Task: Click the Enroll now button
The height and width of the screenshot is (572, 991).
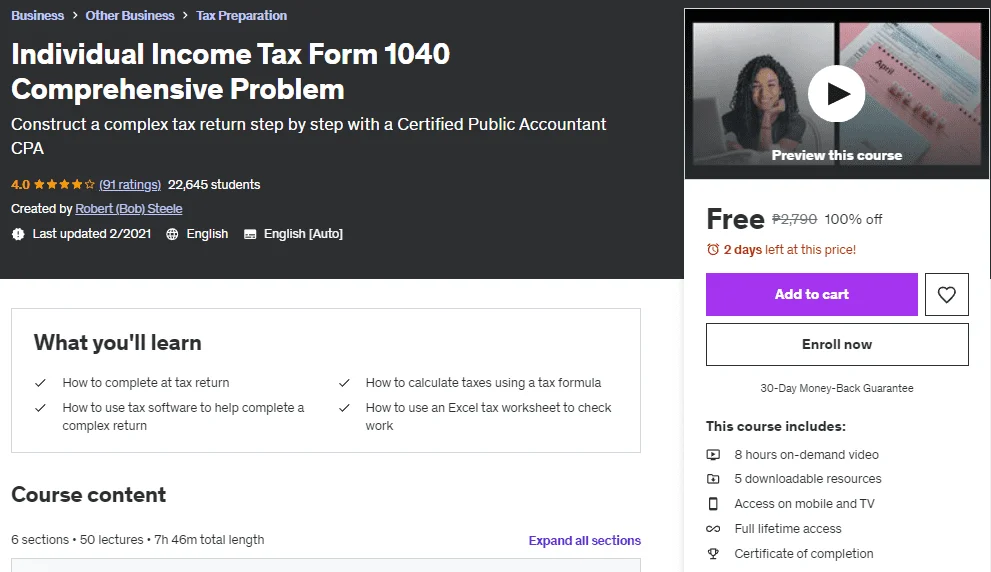Action: tap(837, 344)
